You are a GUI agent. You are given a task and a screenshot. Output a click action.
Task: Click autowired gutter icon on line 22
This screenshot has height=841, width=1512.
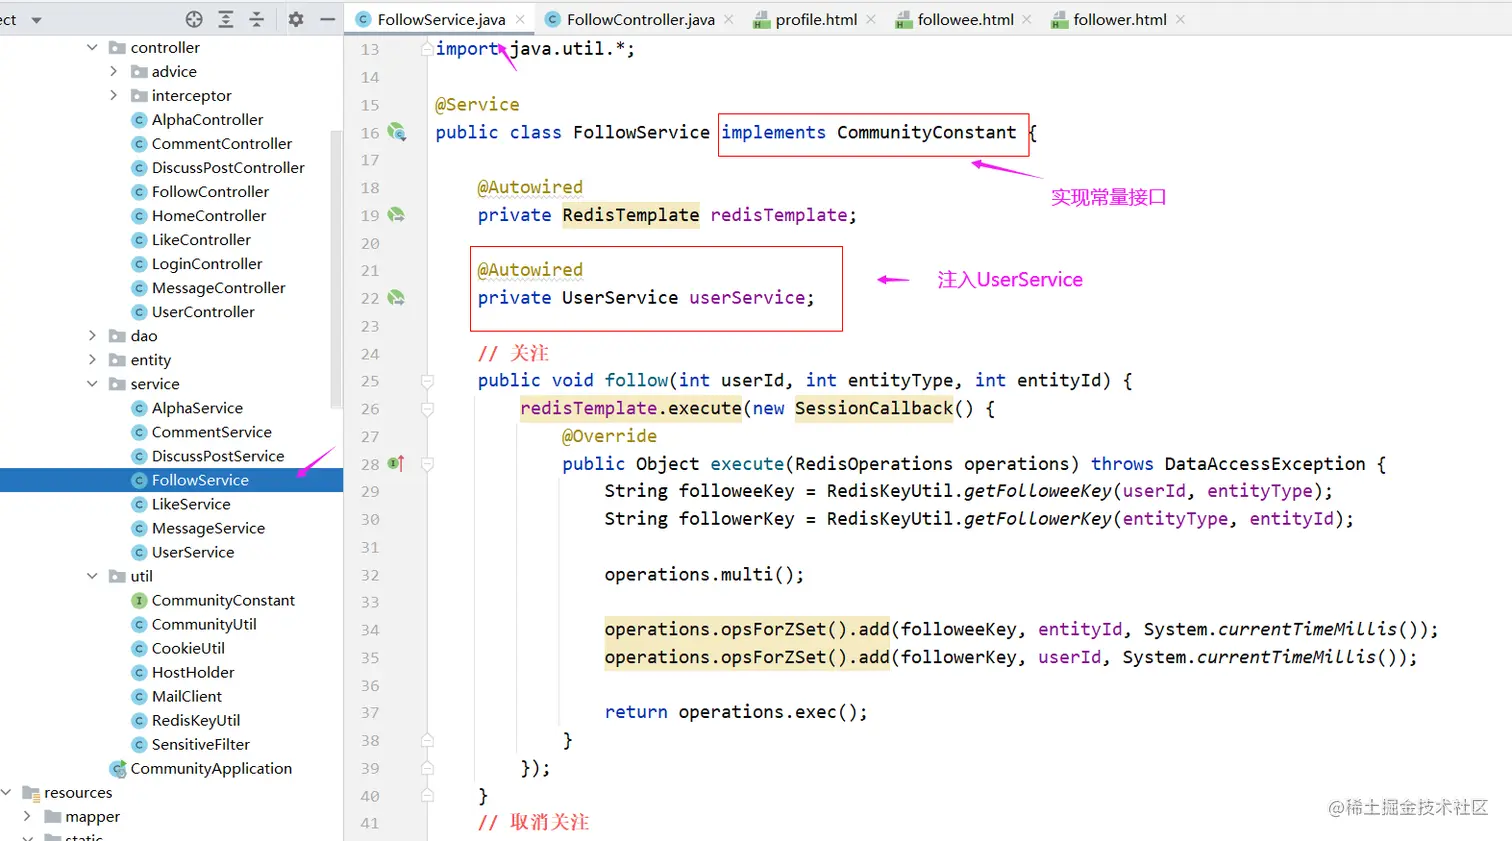tap(397, 298)
